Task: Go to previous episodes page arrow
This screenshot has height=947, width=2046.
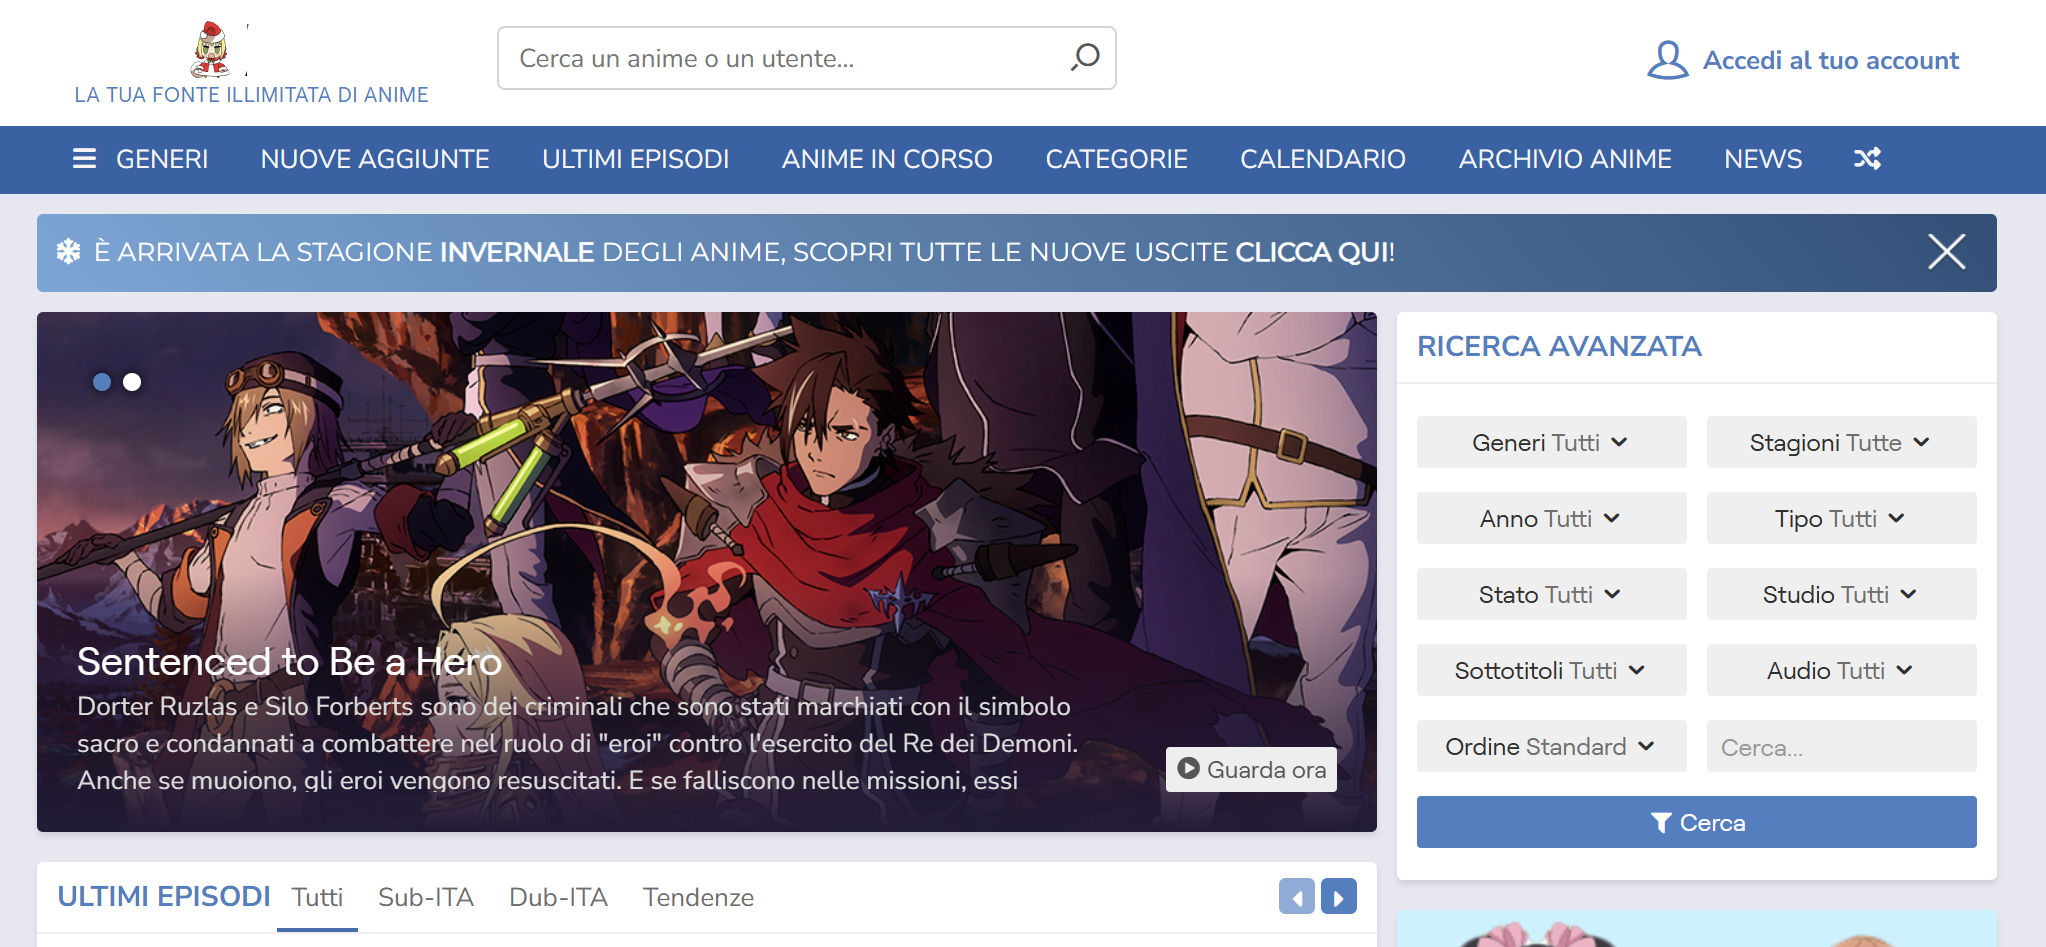Action: [1296, 897]
